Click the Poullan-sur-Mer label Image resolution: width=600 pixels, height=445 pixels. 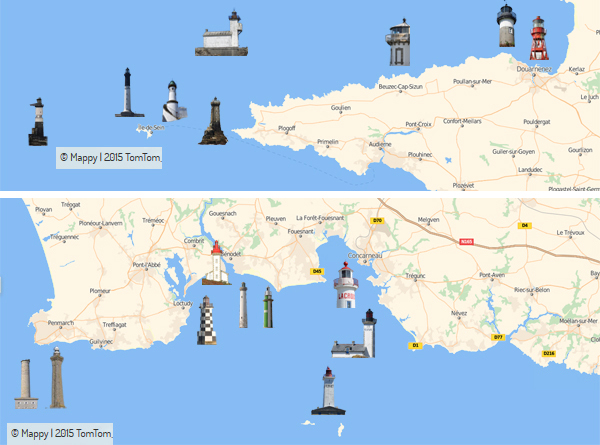[x=472, y=81]
